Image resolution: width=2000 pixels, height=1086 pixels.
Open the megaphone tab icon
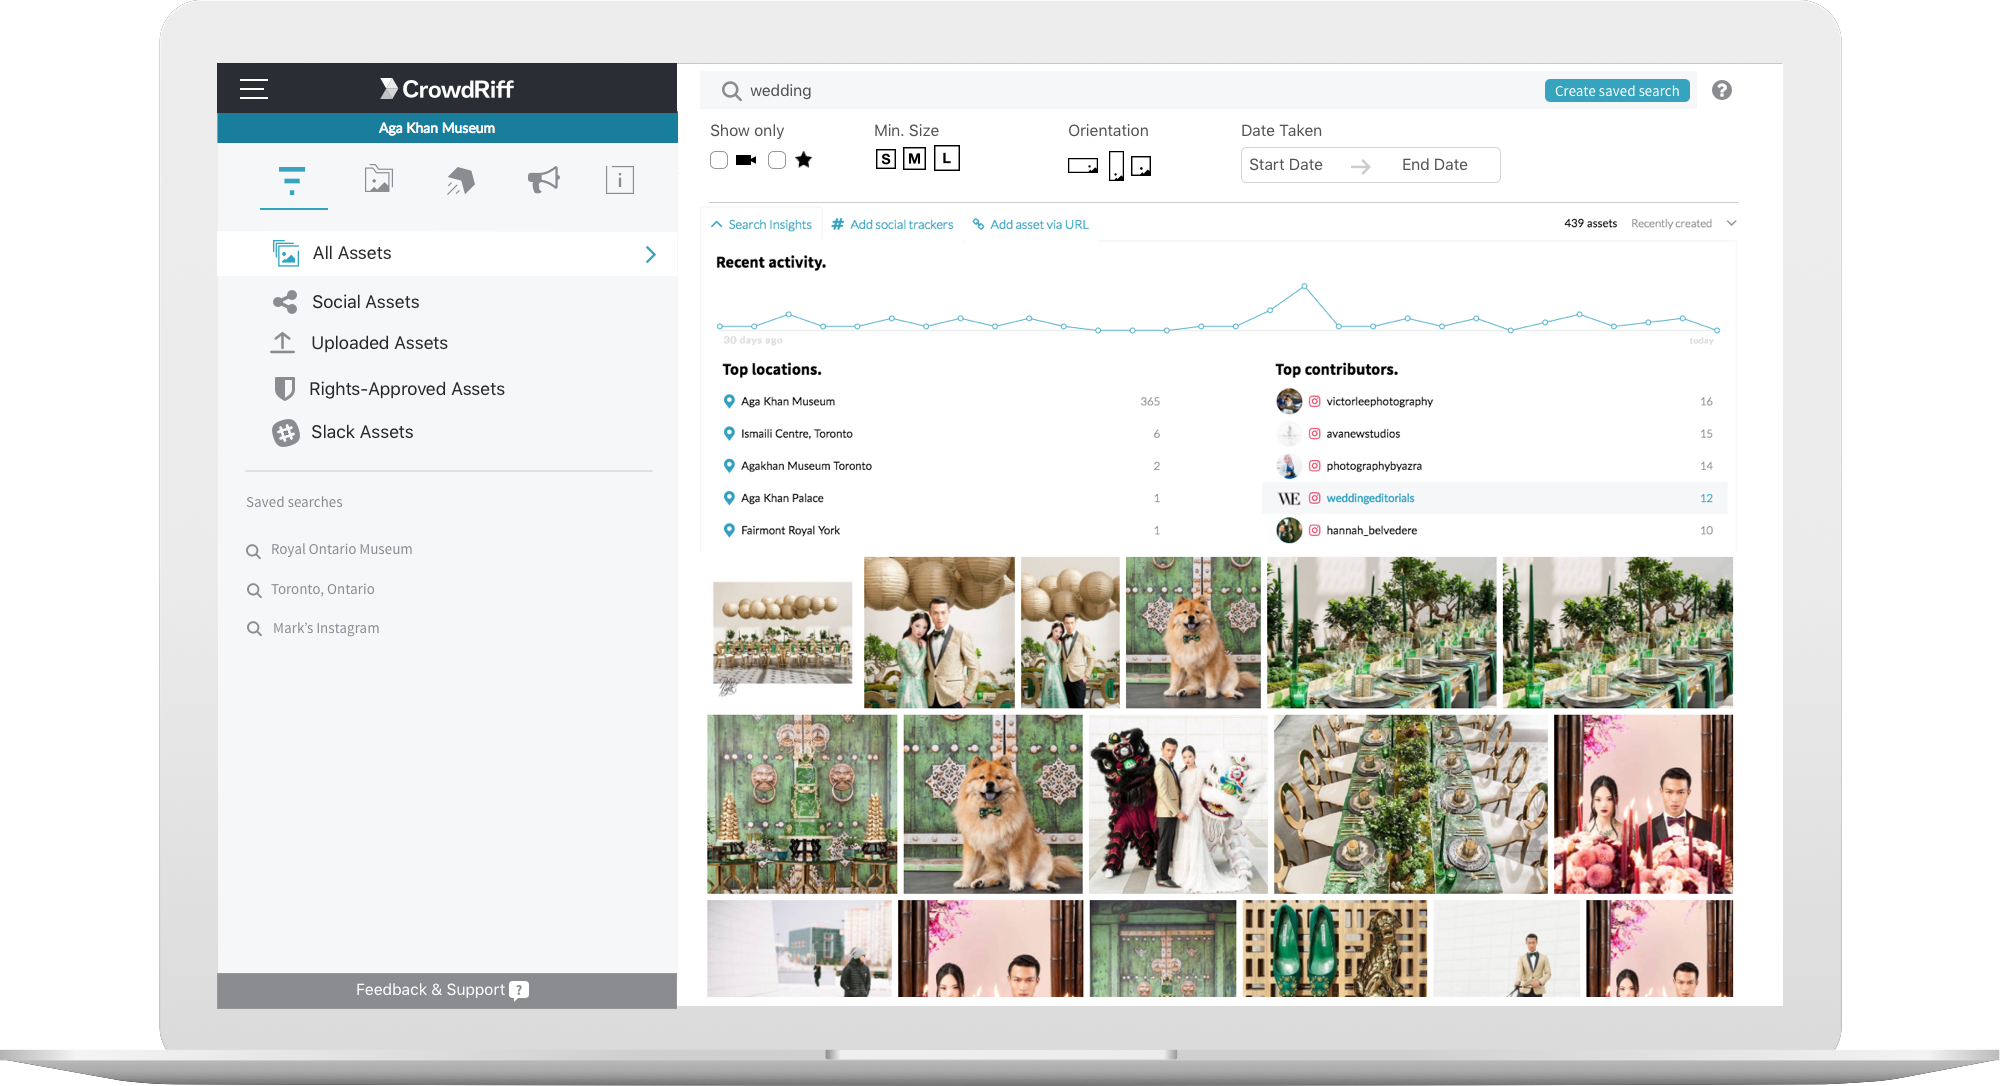click(544, 180)
